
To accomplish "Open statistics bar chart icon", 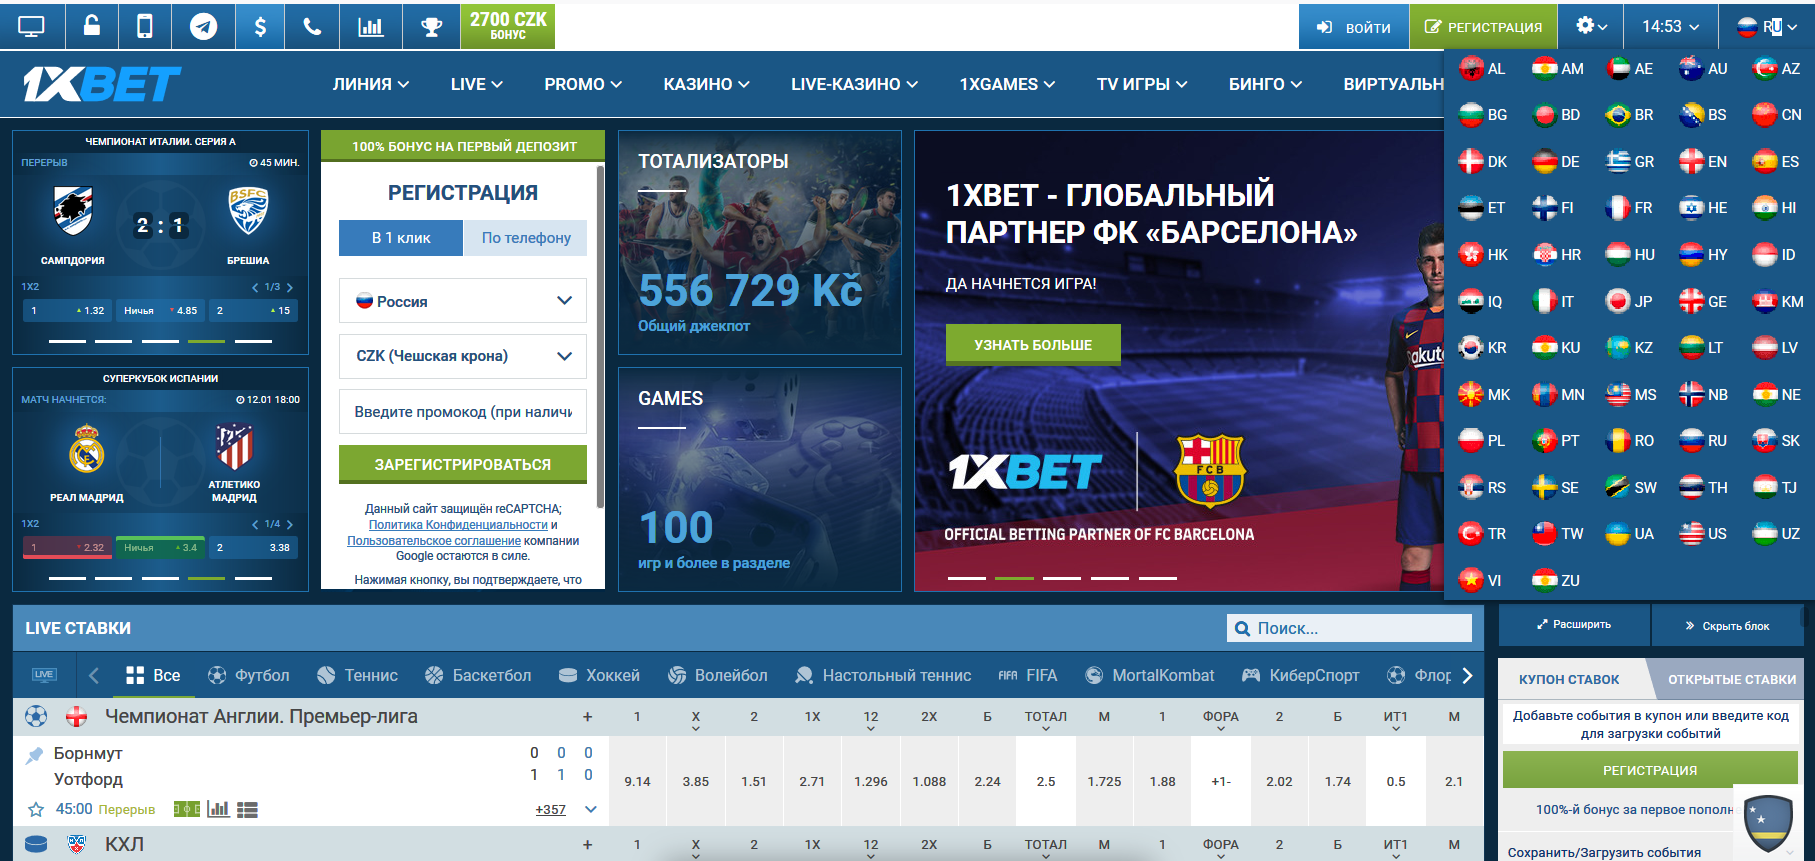I will click(x=371, y=27).
